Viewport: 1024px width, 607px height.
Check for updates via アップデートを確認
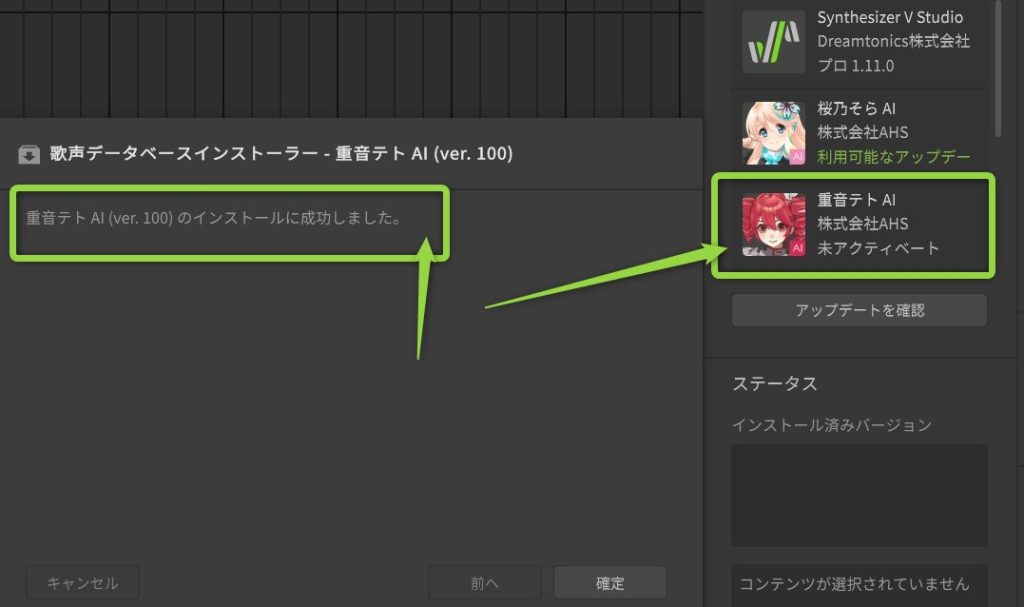[859, 310]
